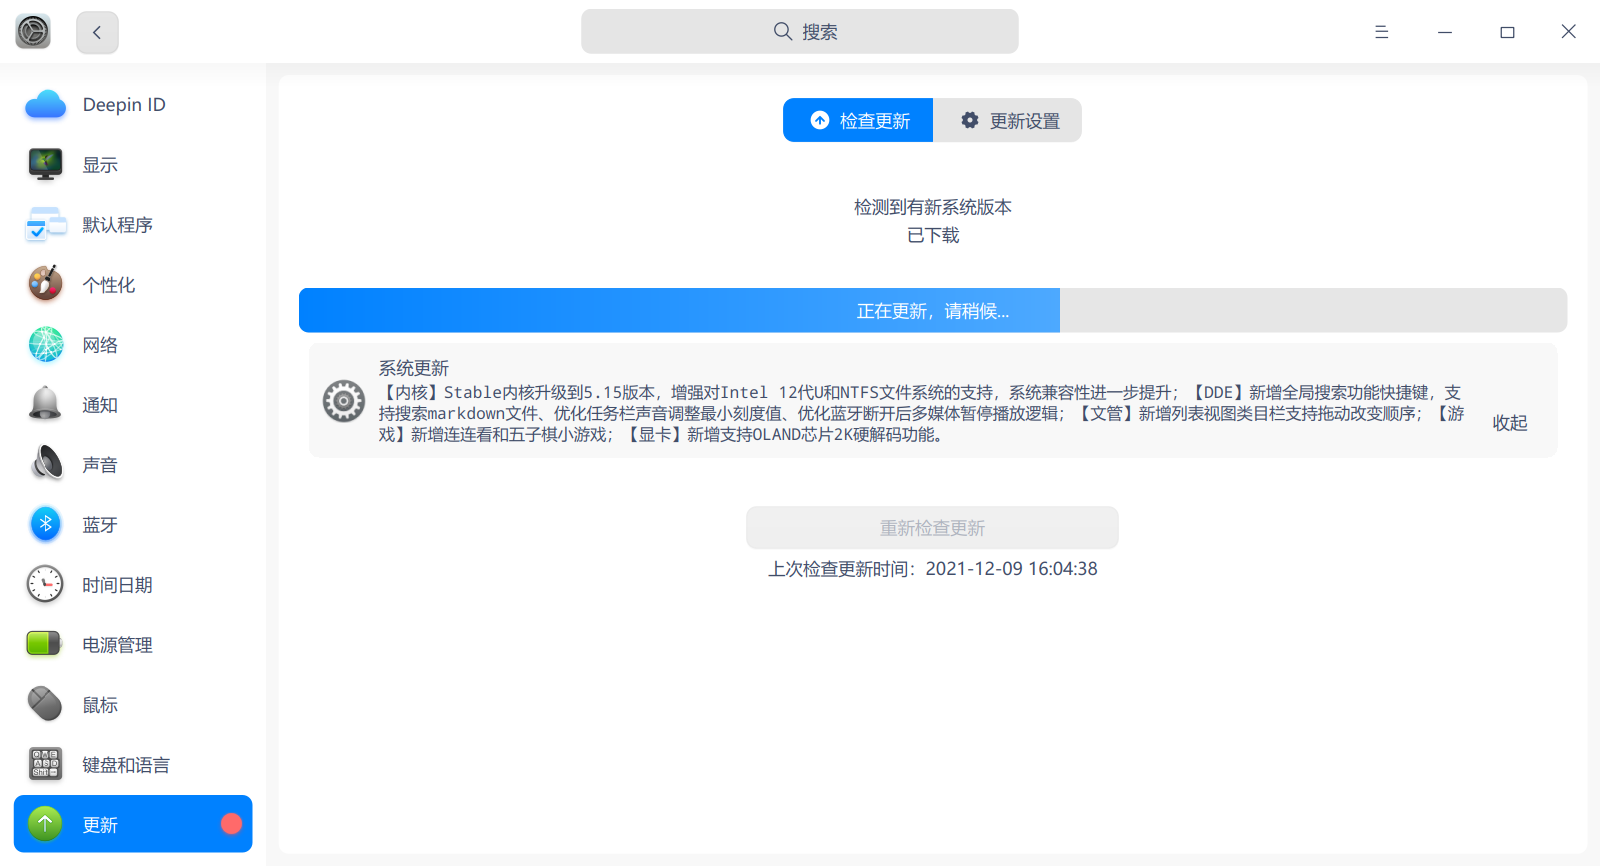Open the 声音 speaker icon
1600x866 pixels.
(x=45, y=465)
